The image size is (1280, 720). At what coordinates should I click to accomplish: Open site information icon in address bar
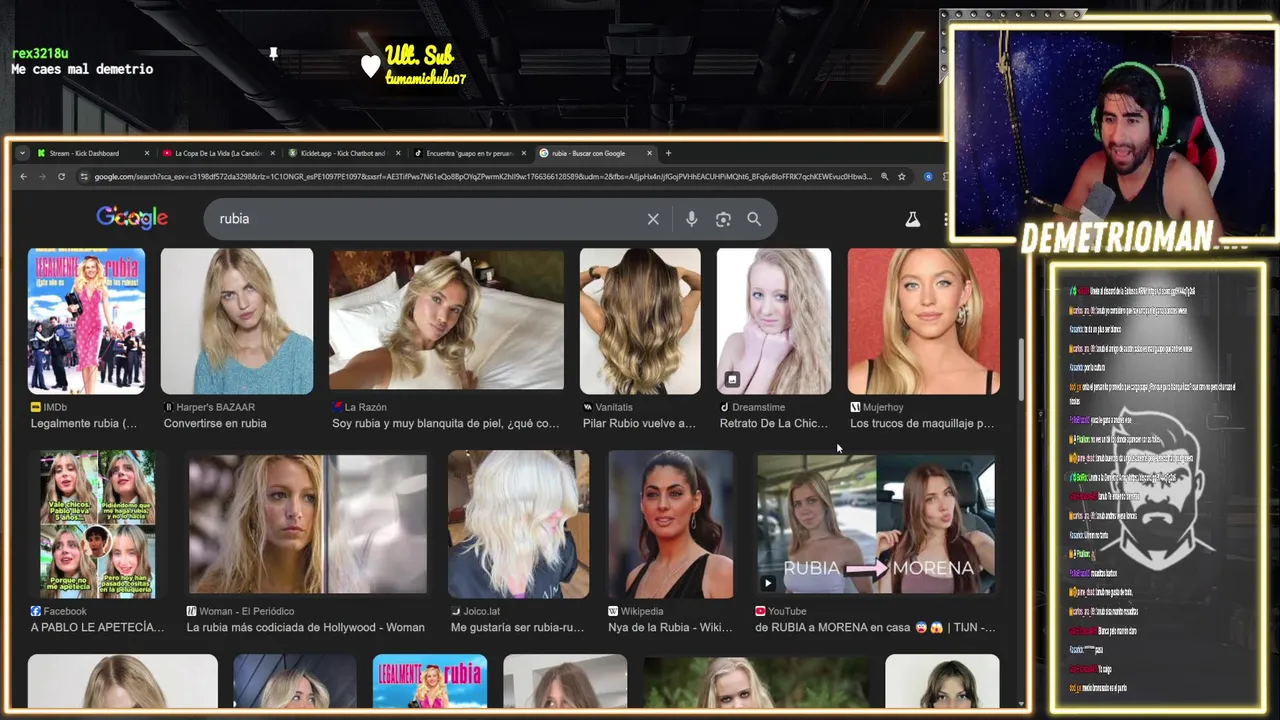point(84,177)
